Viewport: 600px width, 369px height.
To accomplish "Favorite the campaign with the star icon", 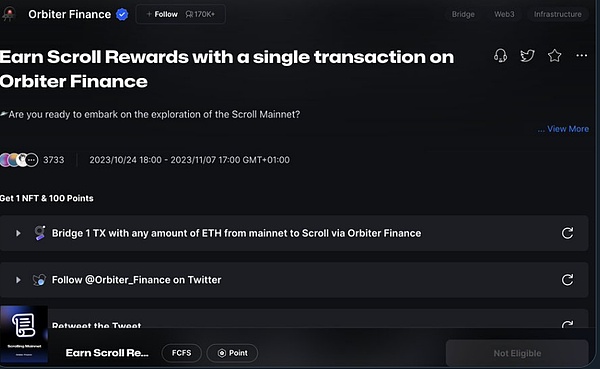I will pos(554,56).
